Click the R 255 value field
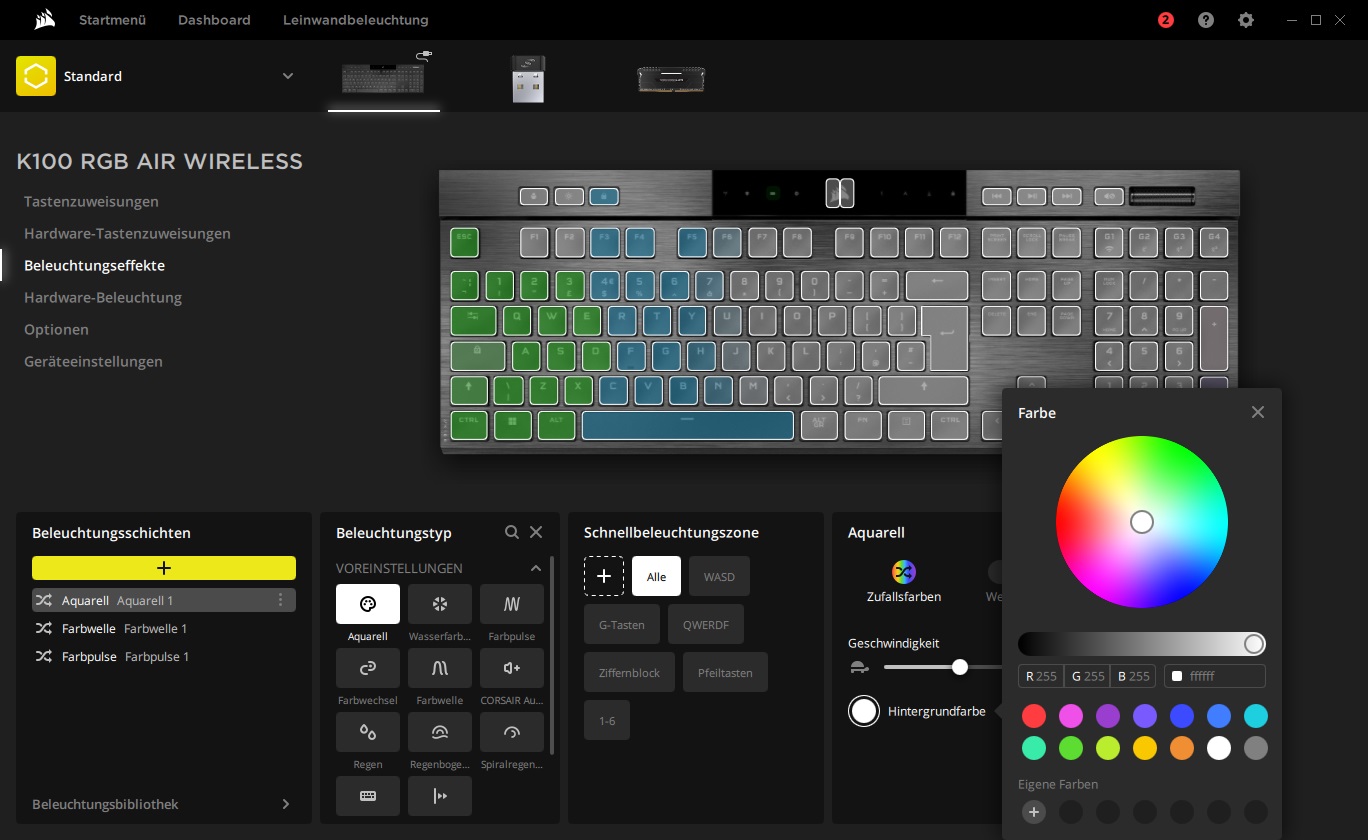This screenshot has height=840, width=1368. [x=1041, y=676]
